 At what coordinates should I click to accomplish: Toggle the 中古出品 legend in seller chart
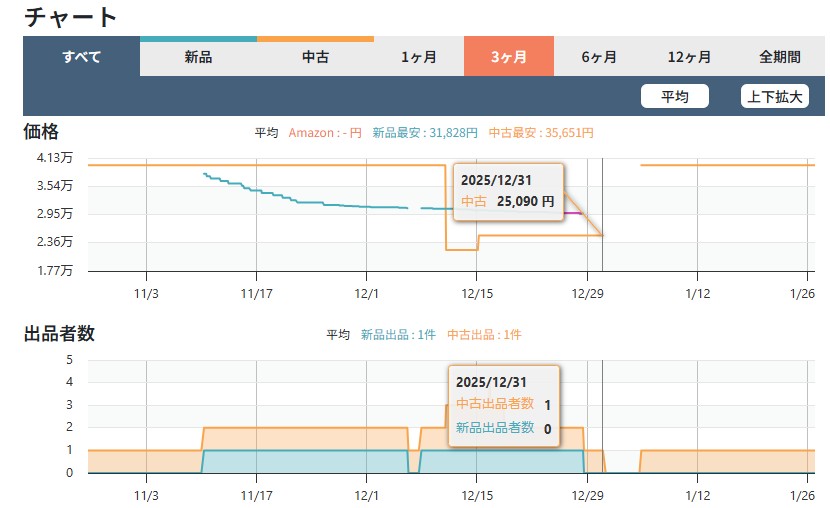pos(484,335)
